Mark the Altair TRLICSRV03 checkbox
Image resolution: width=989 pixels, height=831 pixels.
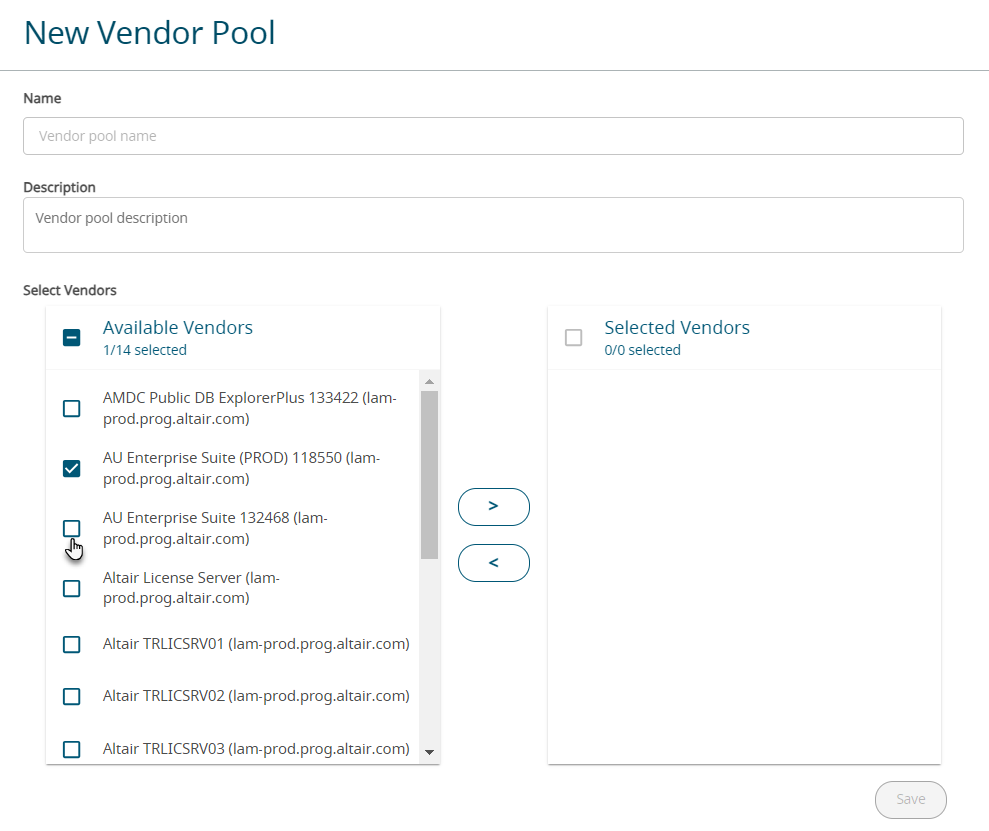72,749
